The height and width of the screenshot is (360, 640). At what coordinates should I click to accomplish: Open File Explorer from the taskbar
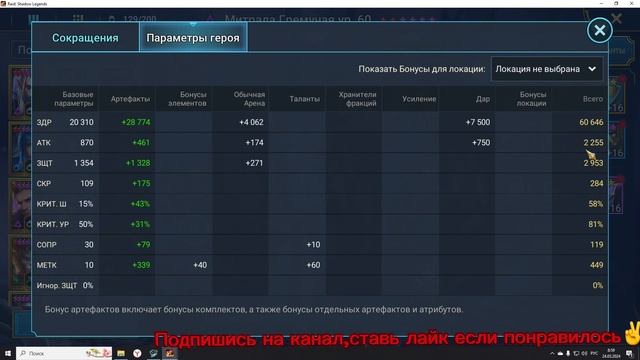click(x=121, y=353)
